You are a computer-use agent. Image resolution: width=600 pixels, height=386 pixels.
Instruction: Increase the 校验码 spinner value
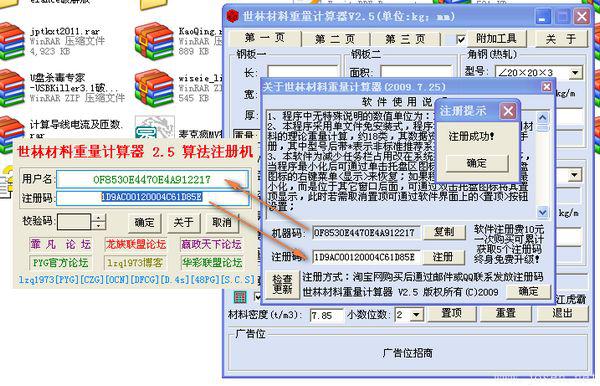99,218
